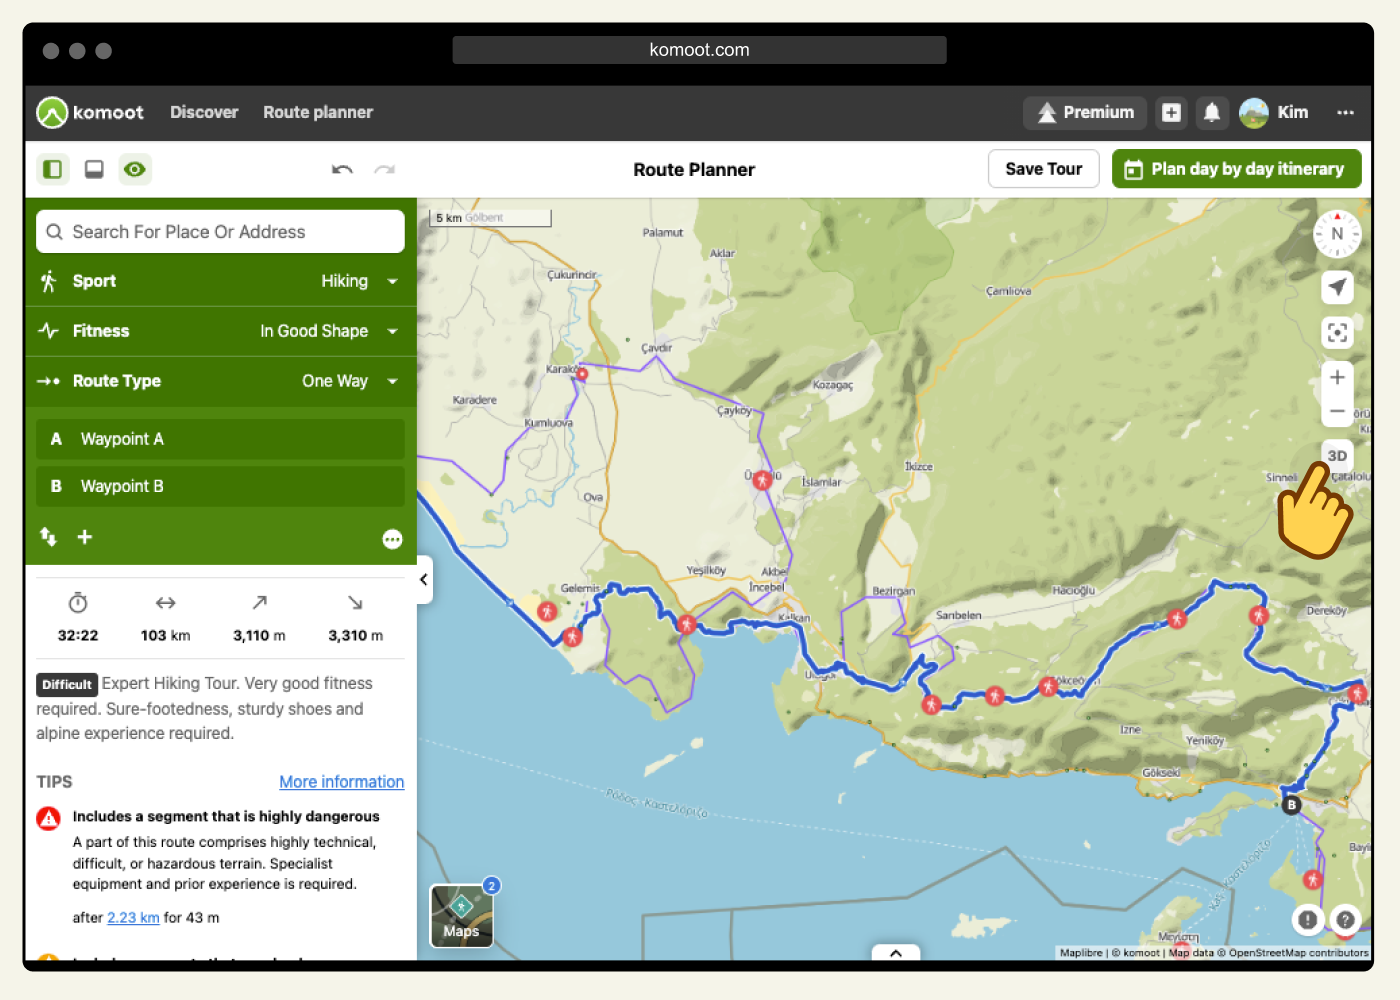Open the map help question mark
1400x1000 pixels.
point(1346,920)
